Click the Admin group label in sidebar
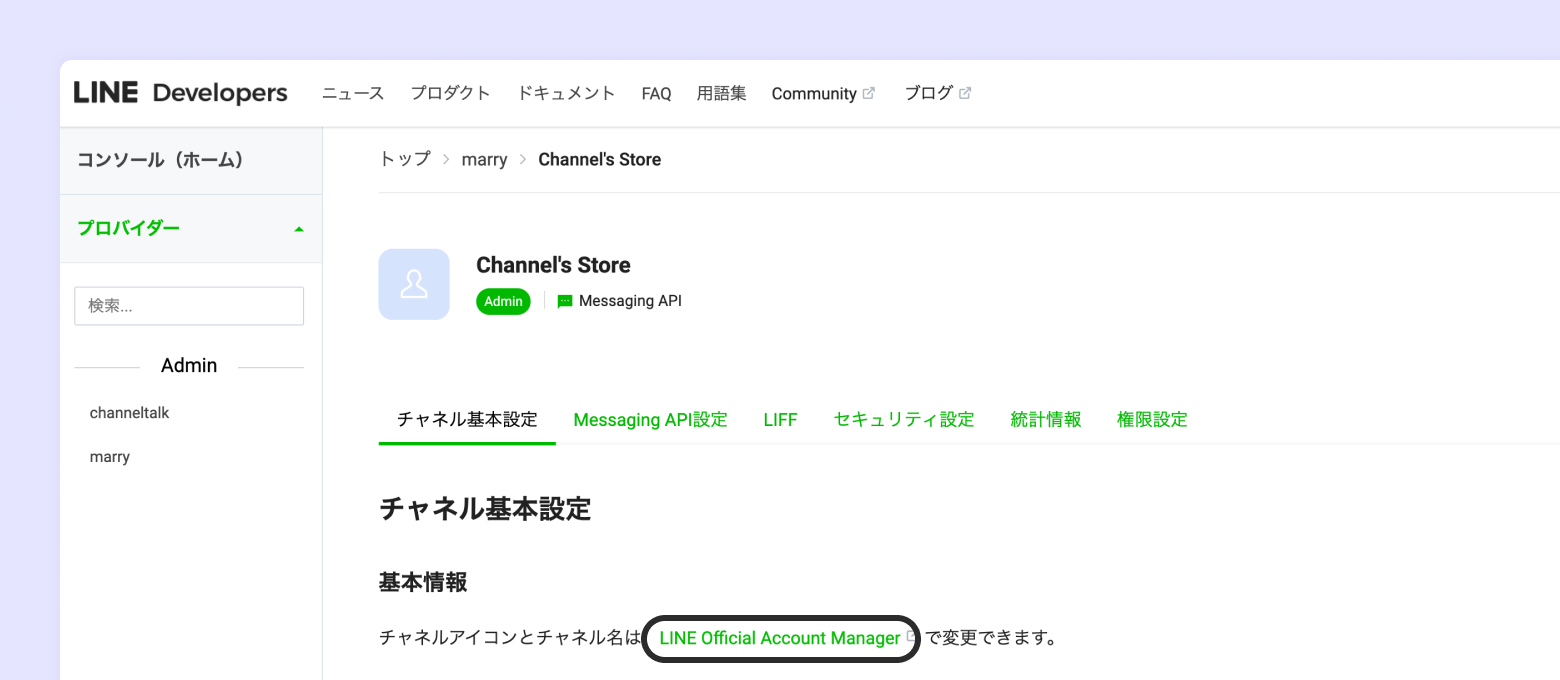1560x680 pixels. pyautogui.click(x=189, y=366)
